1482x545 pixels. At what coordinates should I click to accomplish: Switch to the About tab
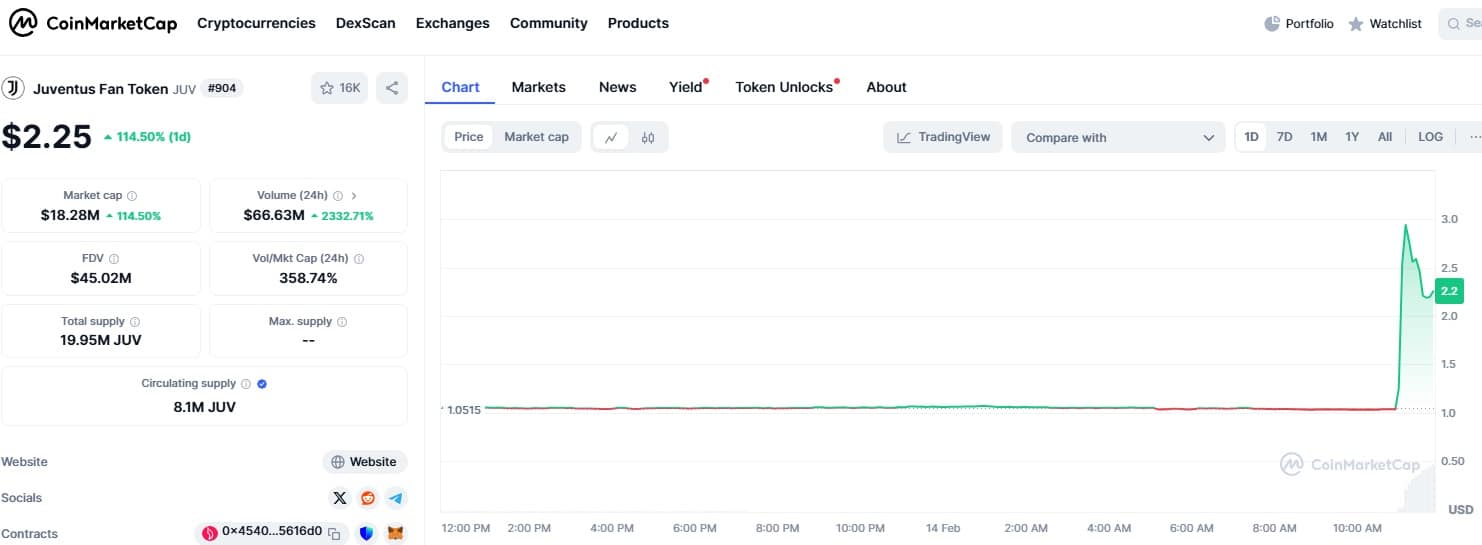(x=886, y=87)
